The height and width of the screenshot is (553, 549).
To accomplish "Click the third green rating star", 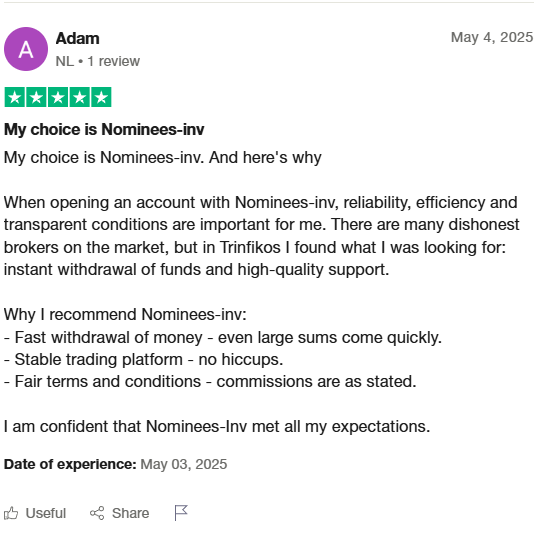I will click(x=58, y=97).
